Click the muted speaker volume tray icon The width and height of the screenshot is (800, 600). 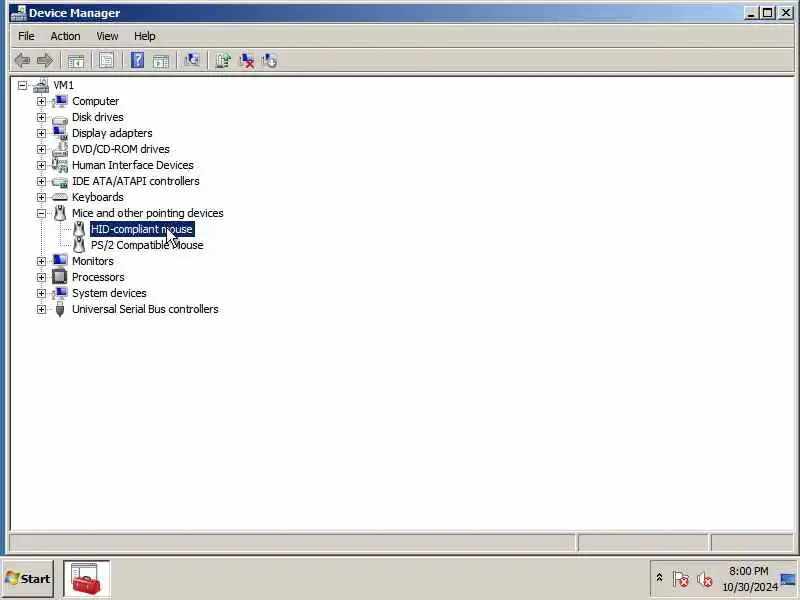705,579
